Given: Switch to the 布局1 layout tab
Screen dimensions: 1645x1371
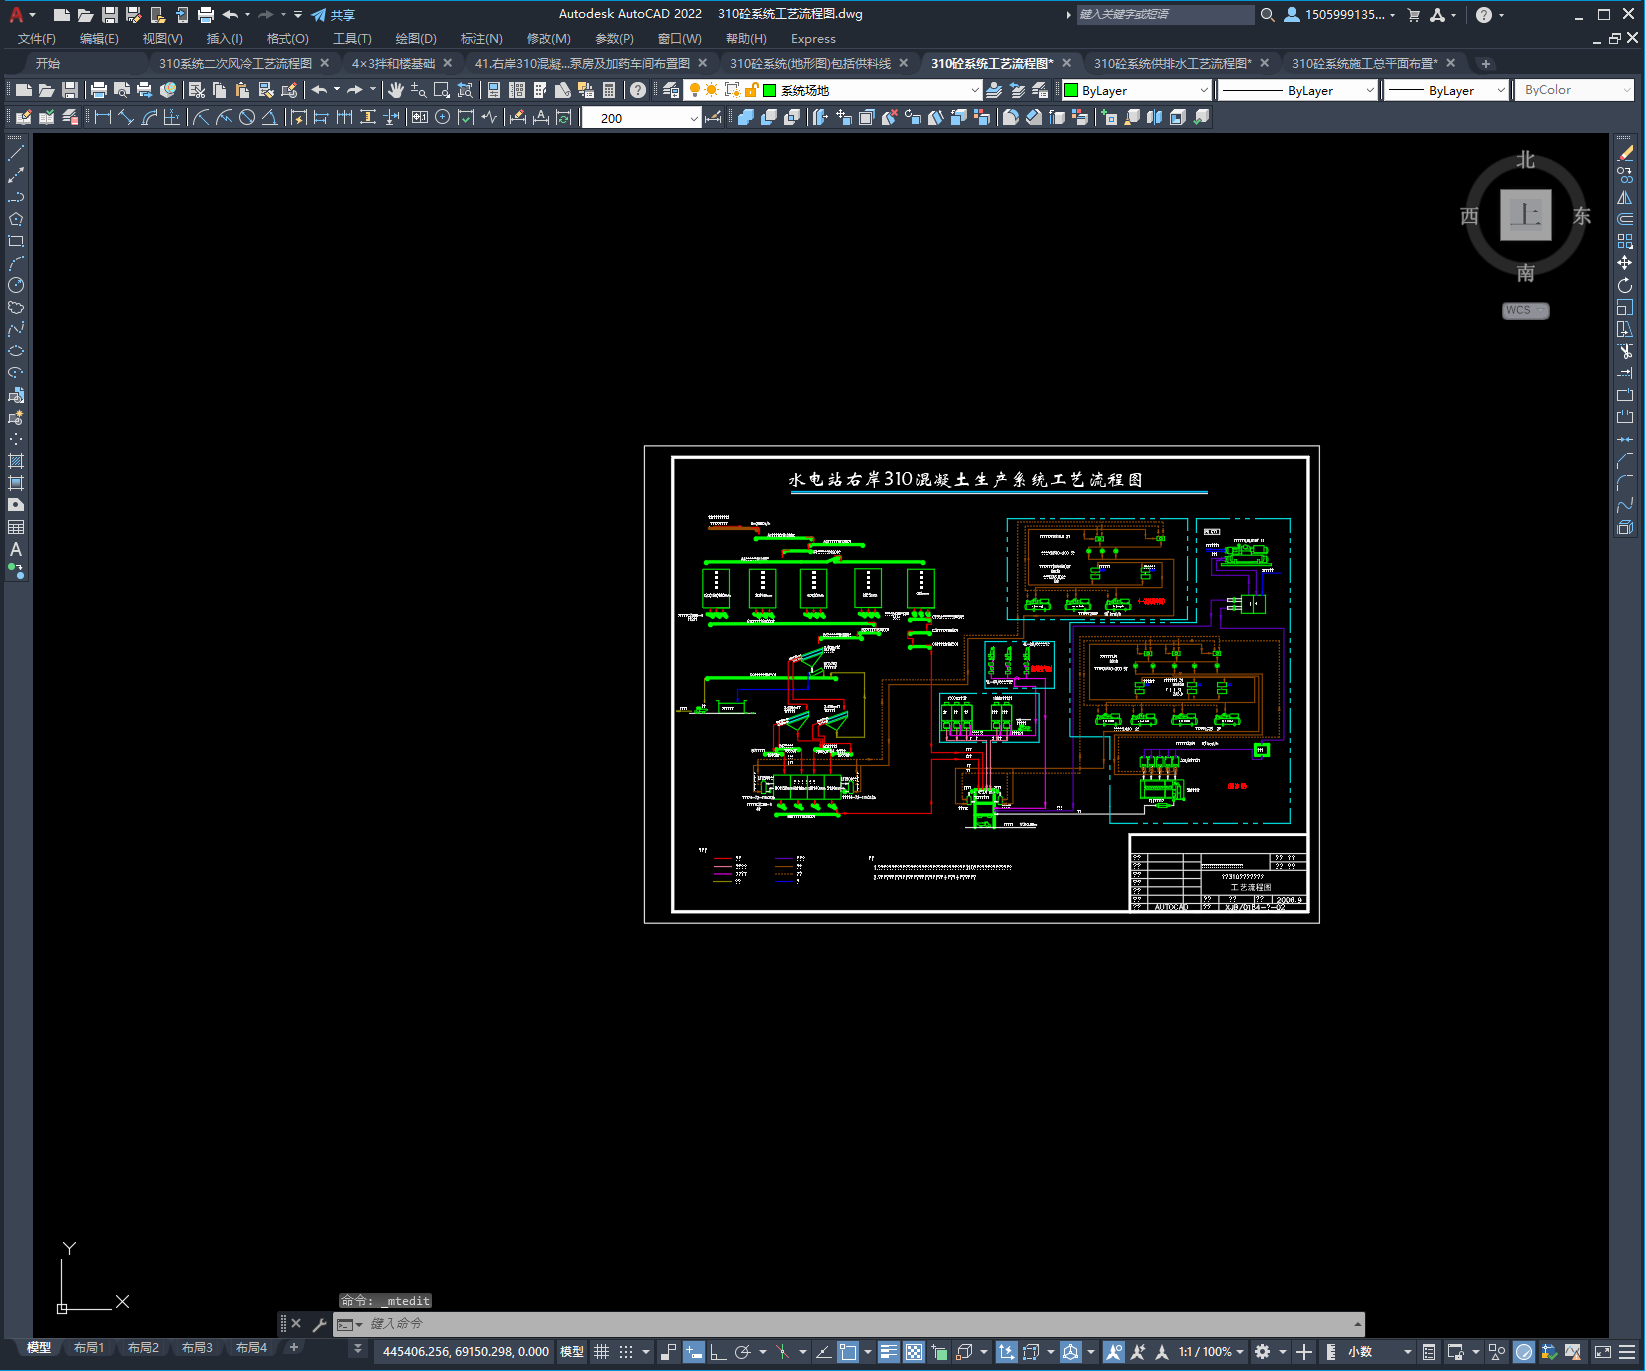Looking at the screenshot, I should tap(89, 1348).
